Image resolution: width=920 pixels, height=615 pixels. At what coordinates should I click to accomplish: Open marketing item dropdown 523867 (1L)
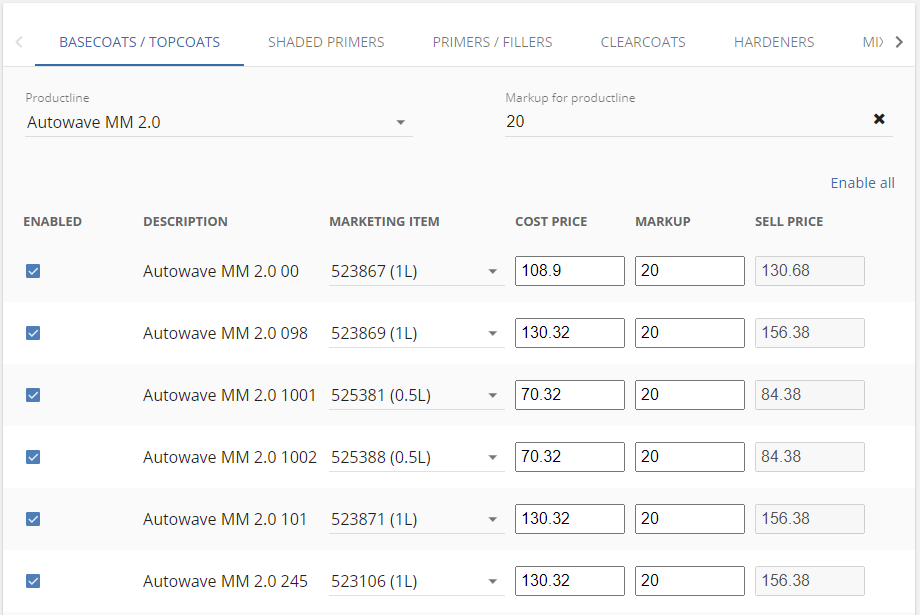pyautogui.click(x=416, y=271)
